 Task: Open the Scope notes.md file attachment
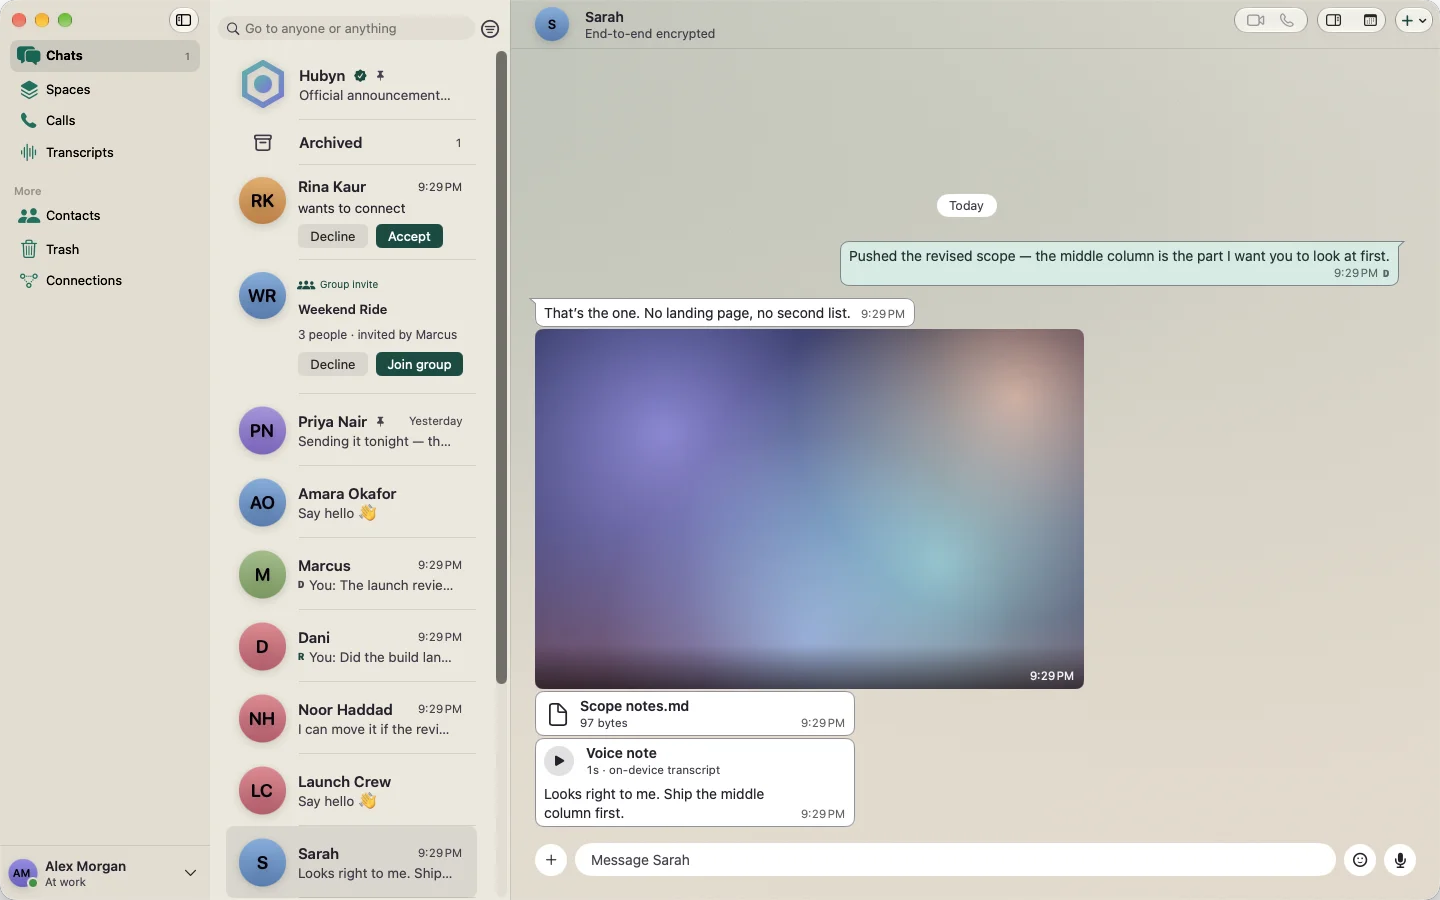click(x=695, y=714)
